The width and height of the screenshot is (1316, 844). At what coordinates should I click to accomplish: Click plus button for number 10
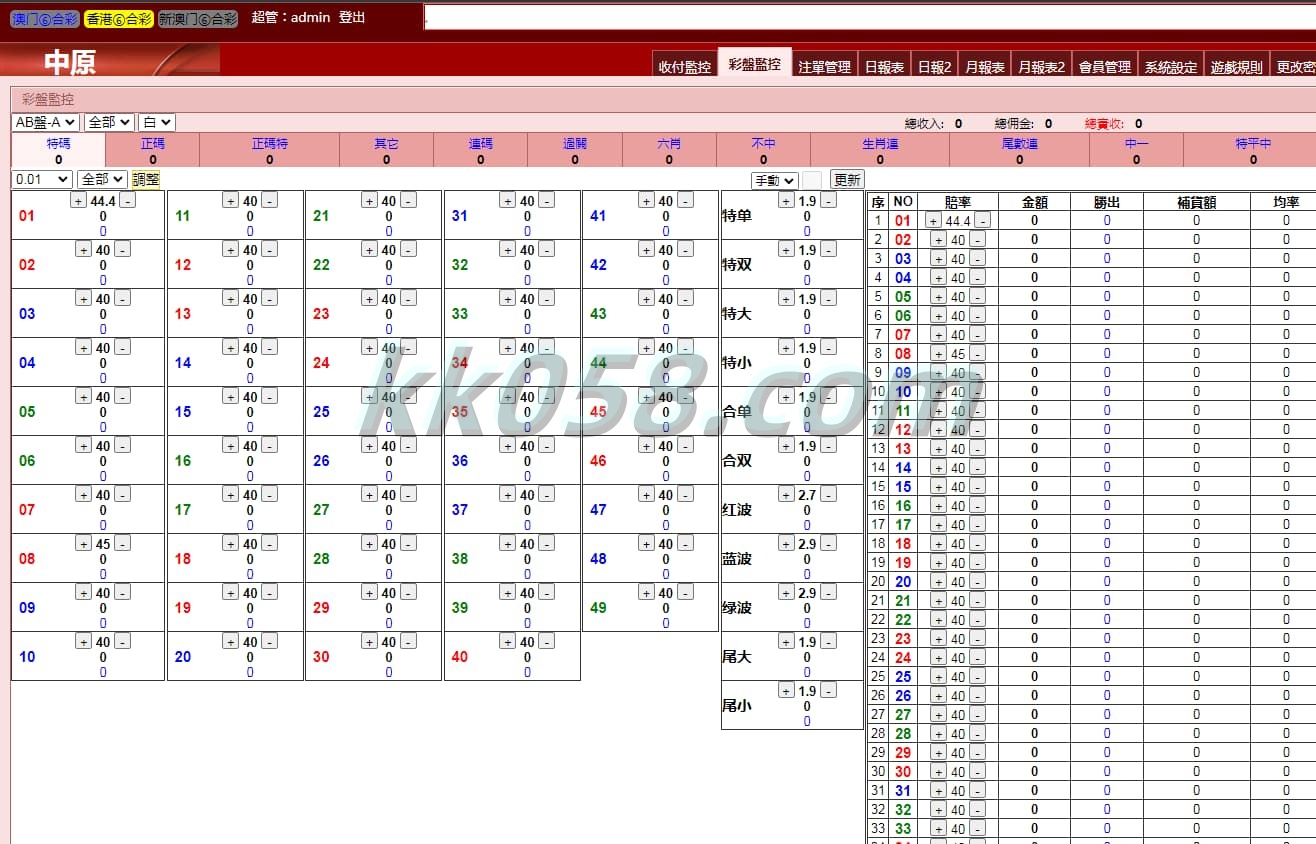pos(84,642)
